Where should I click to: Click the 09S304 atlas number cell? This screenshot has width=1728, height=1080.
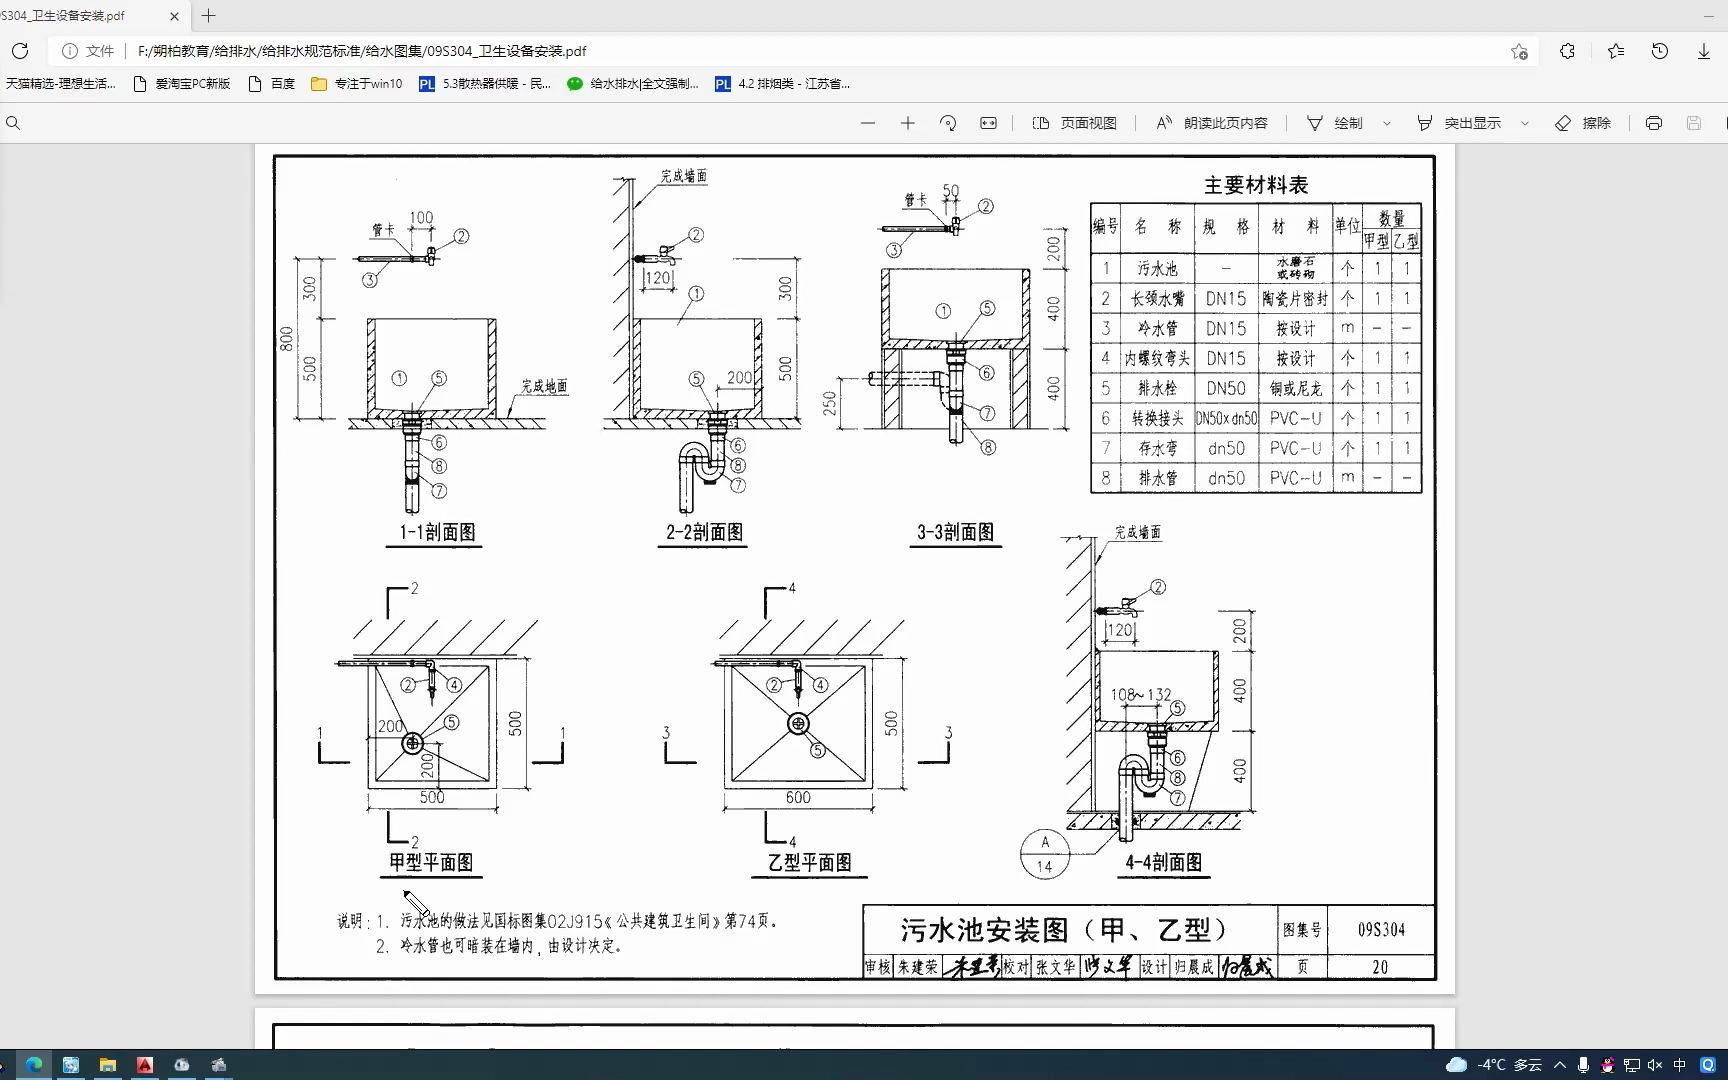1381,930
